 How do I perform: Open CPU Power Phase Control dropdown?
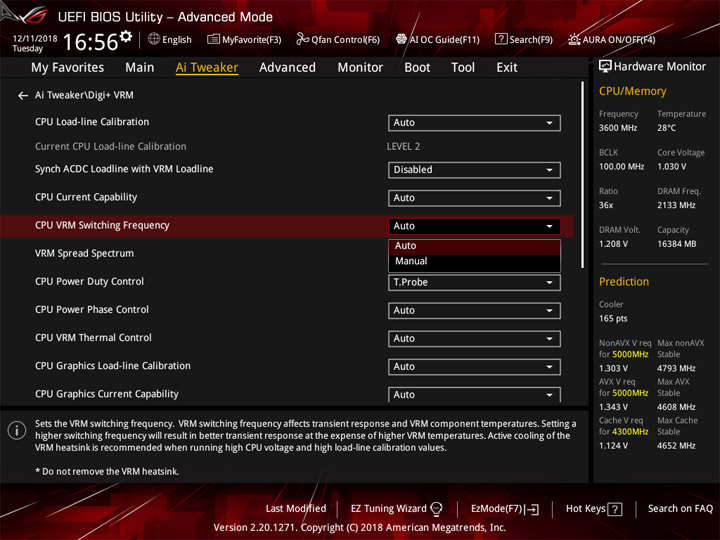pyautogui.click(x=474, y=310)
